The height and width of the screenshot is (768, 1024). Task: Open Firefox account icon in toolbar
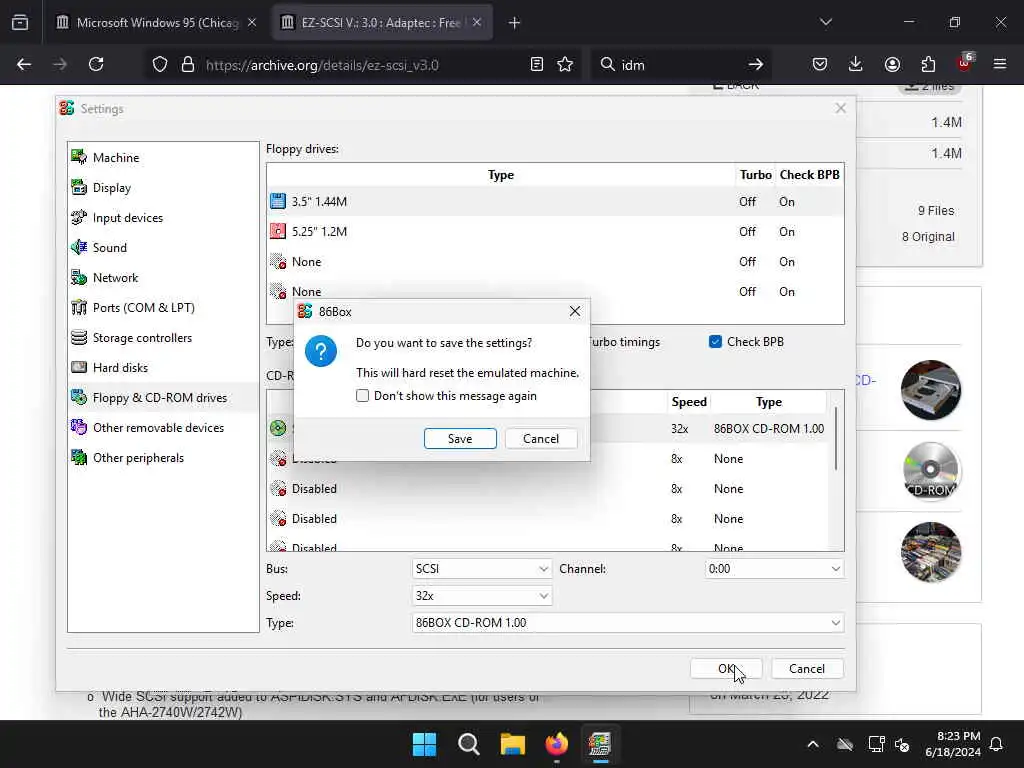pos(892,64)
